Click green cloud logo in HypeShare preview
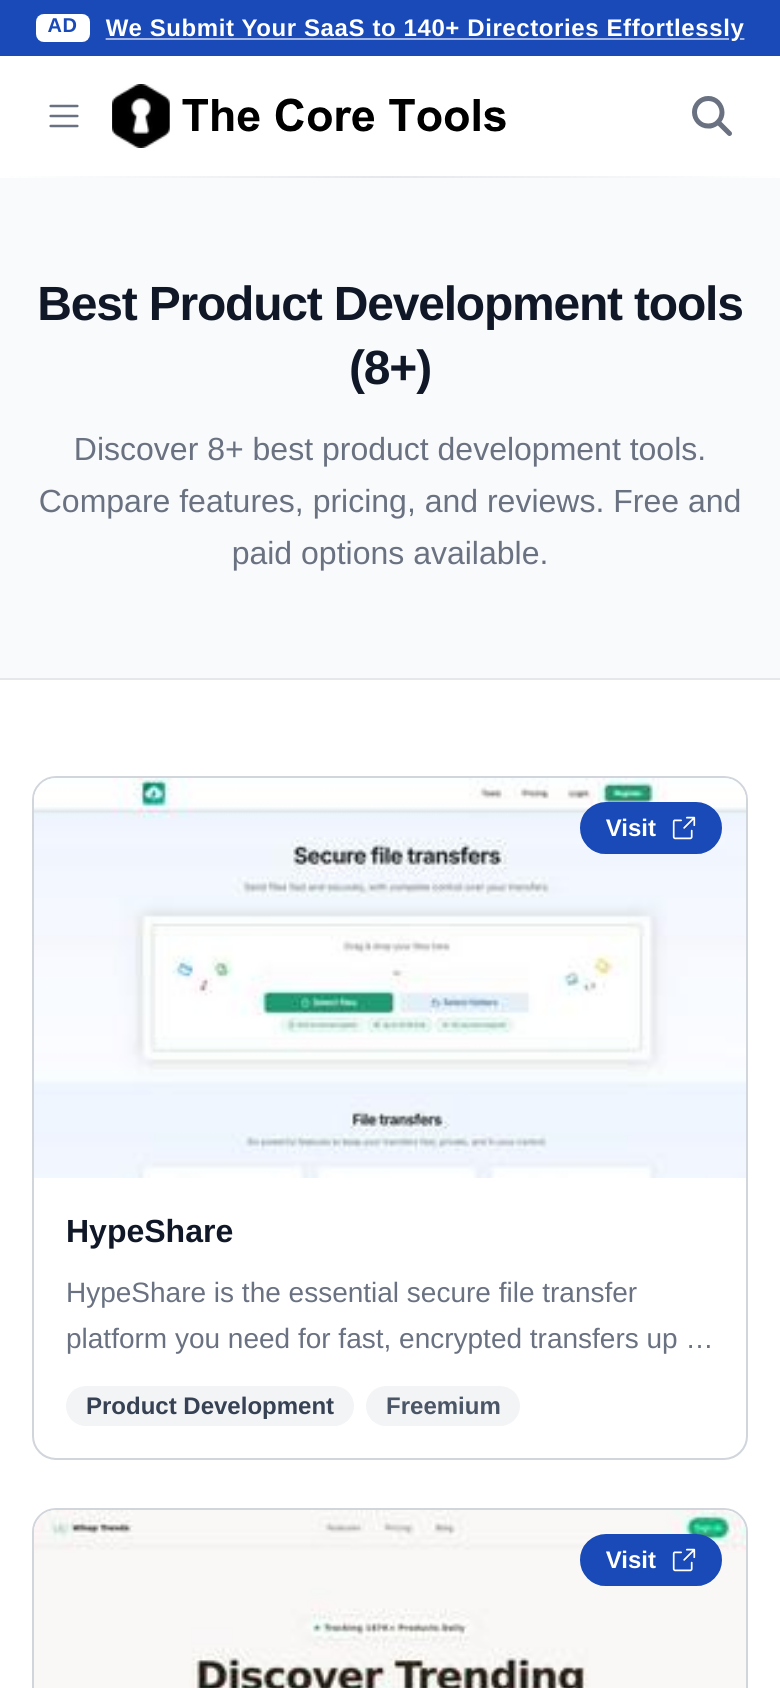The width and height of the screenshot is (780, 1688). [153, 793]
